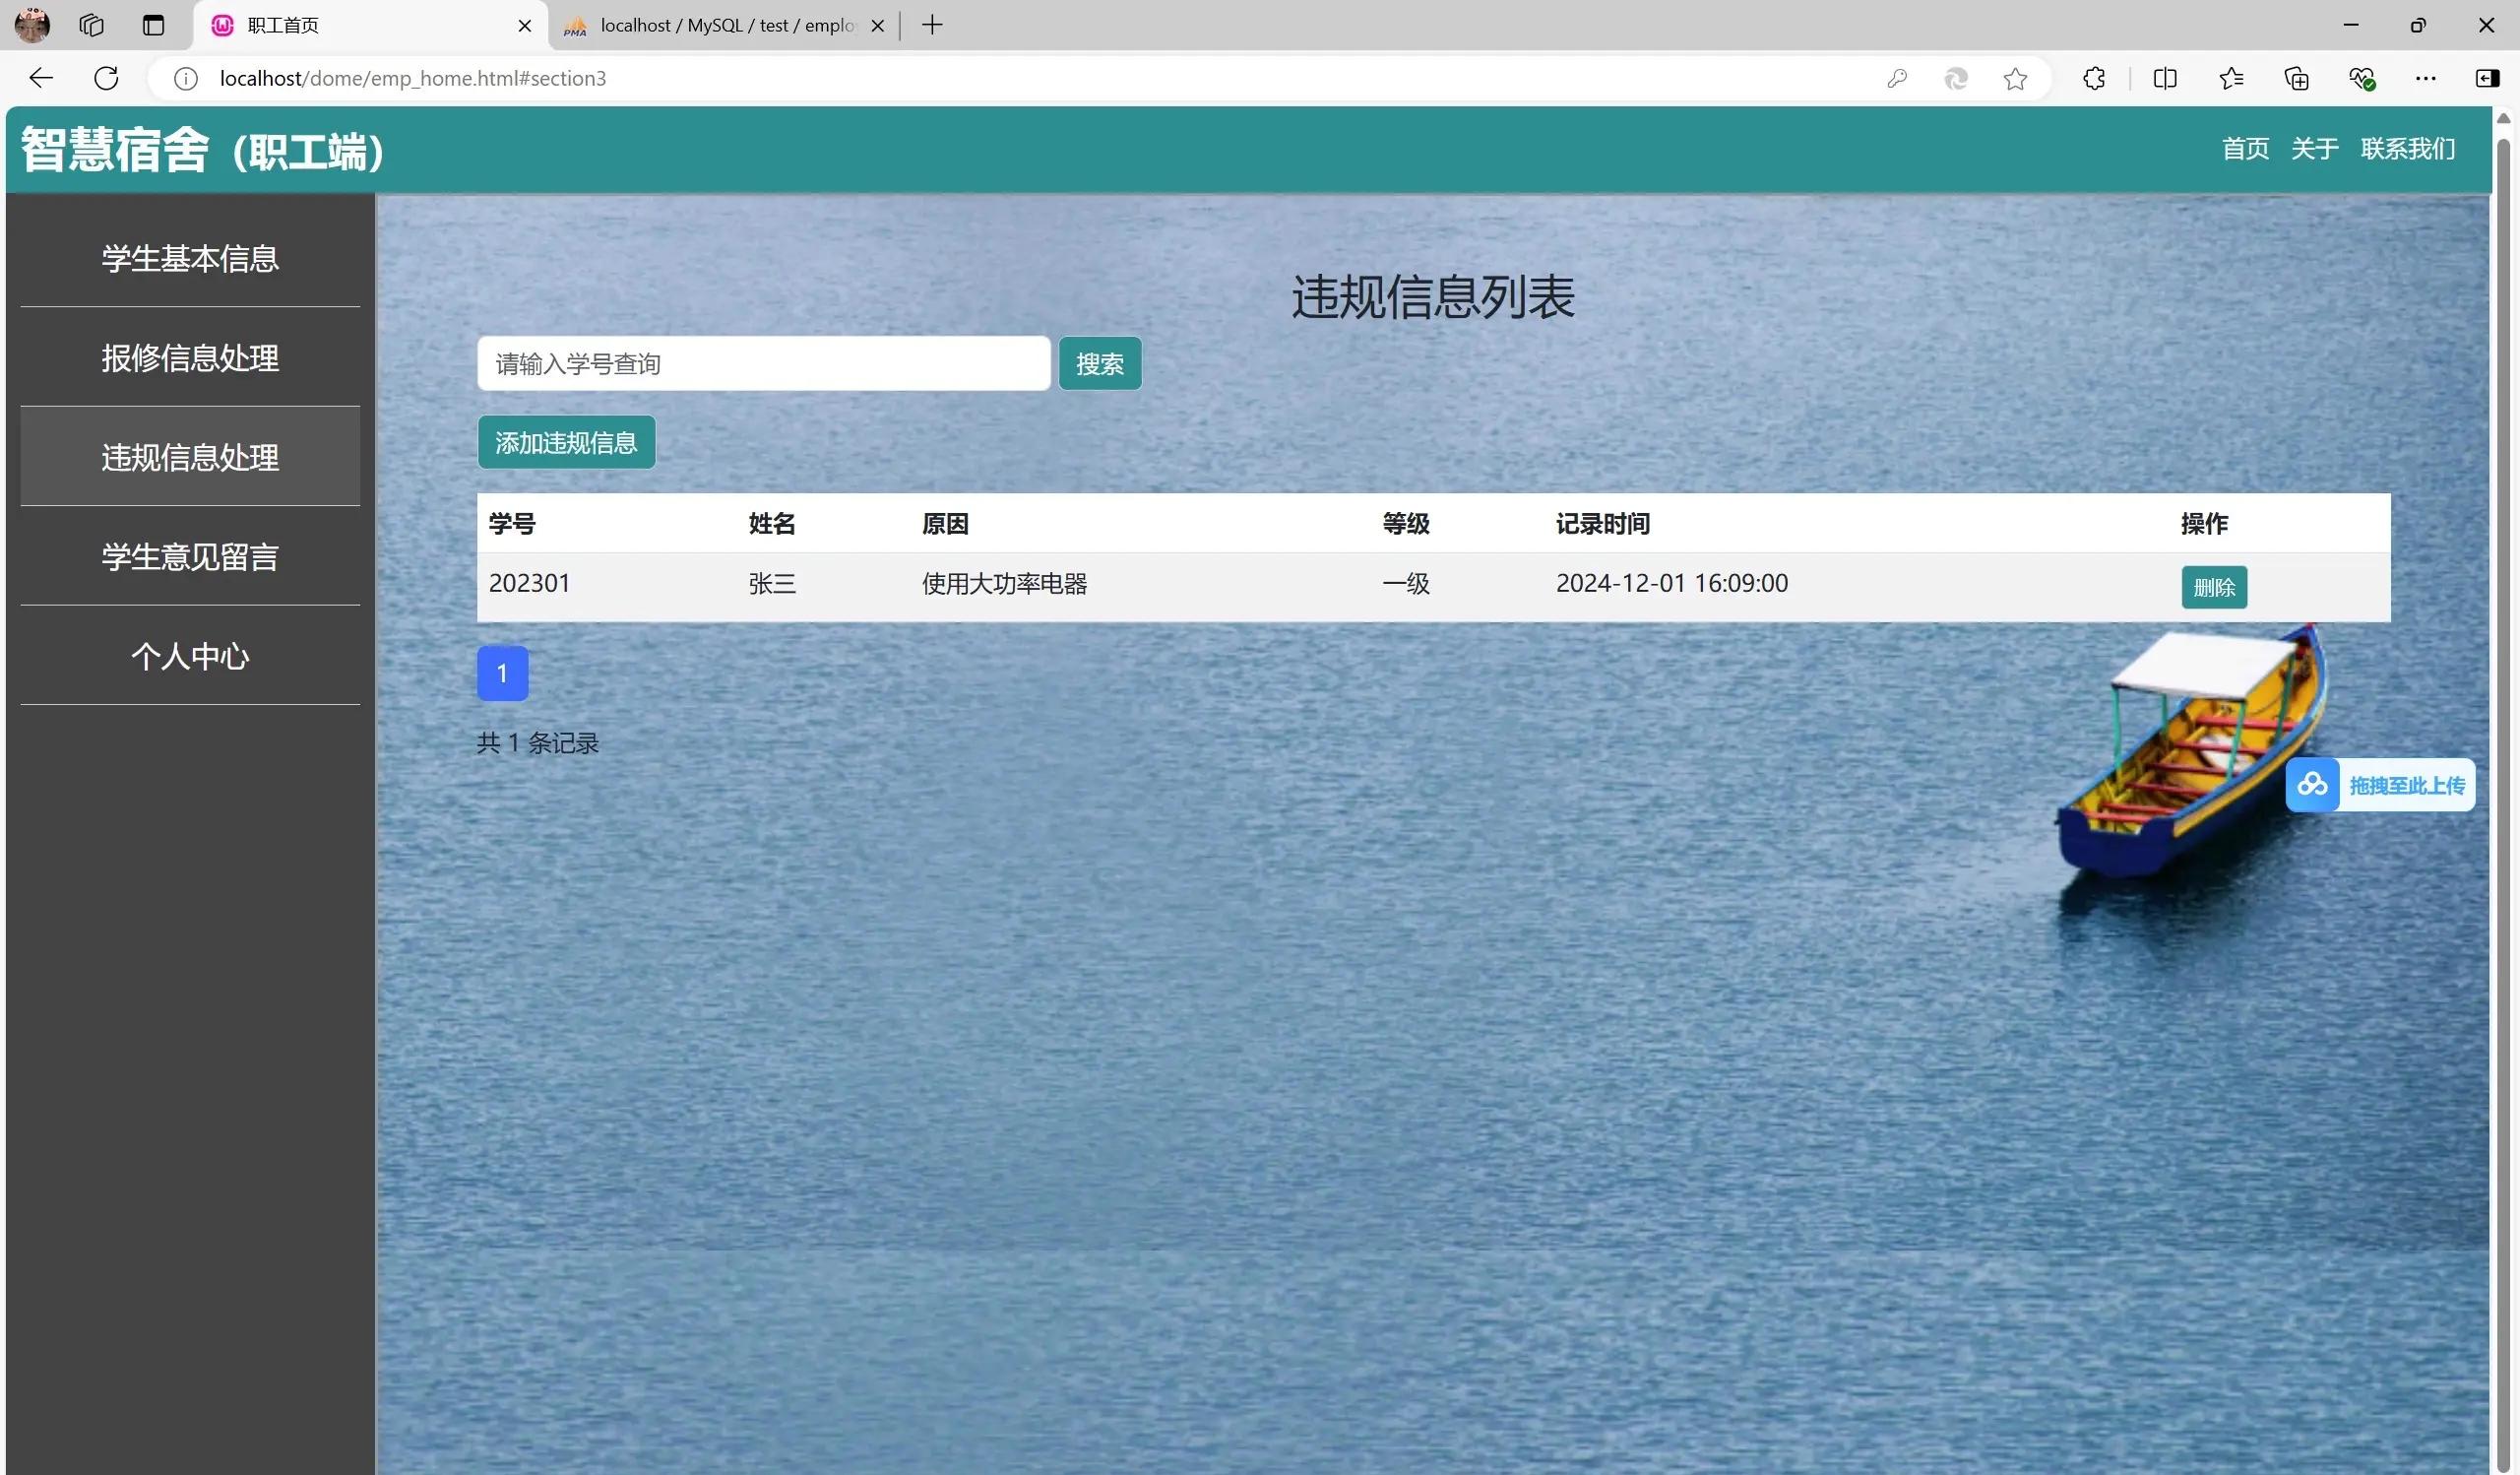The width and height of the screenshot is (2520, 1475).
Task: Click the profile avatar icon
Action: [x=32, y=25]
